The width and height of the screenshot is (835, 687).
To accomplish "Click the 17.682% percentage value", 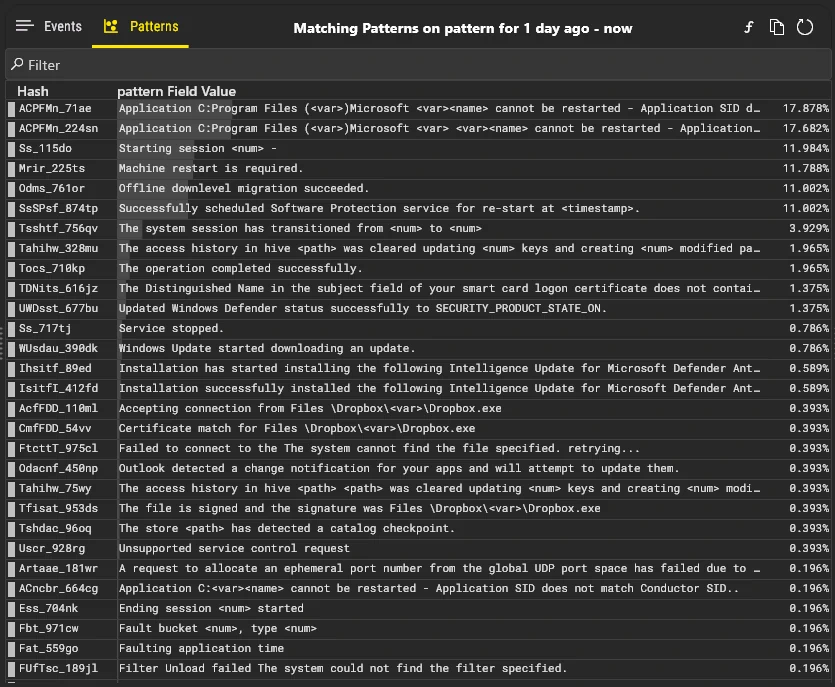I will point(805,128).
